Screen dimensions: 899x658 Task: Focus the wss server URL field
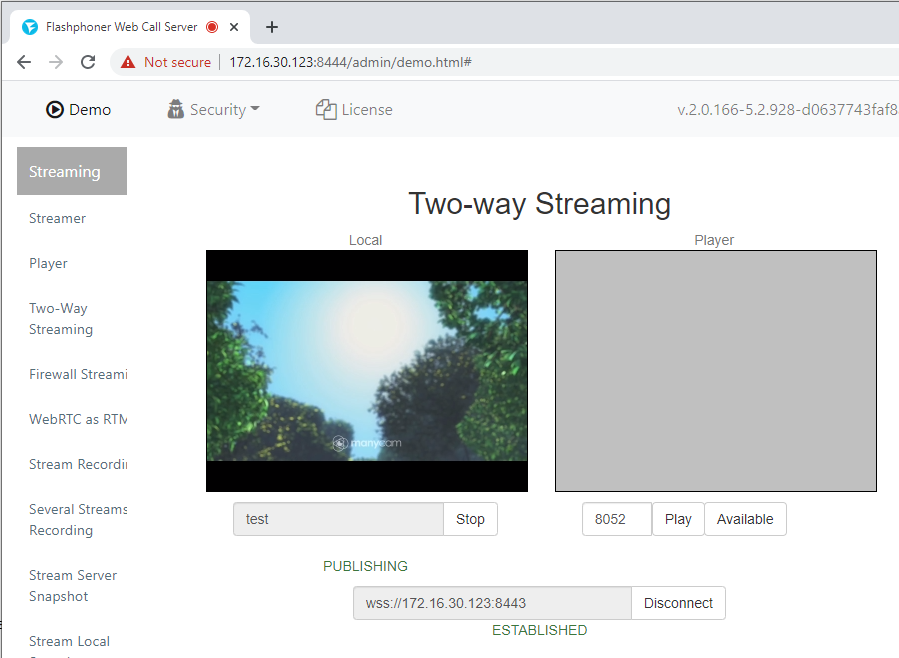click(x=492, y=603)
